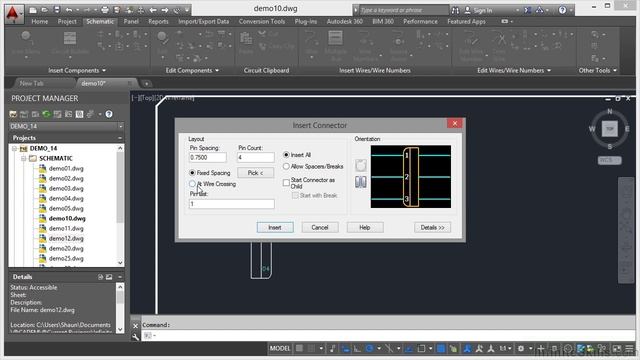The image size is (640, 360).
Task: Click the WCS label below the ViewCube
Action: (x=609, y=160)
